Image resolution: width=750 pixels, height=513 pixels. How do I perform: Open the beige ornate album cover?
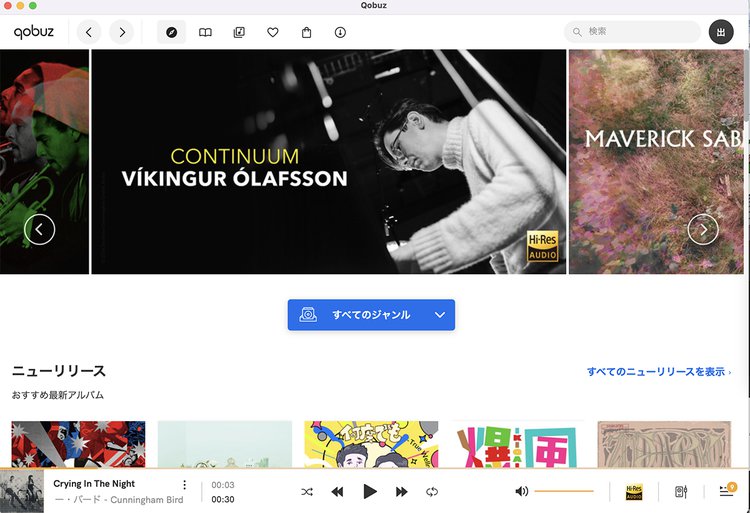click(664, 444)
